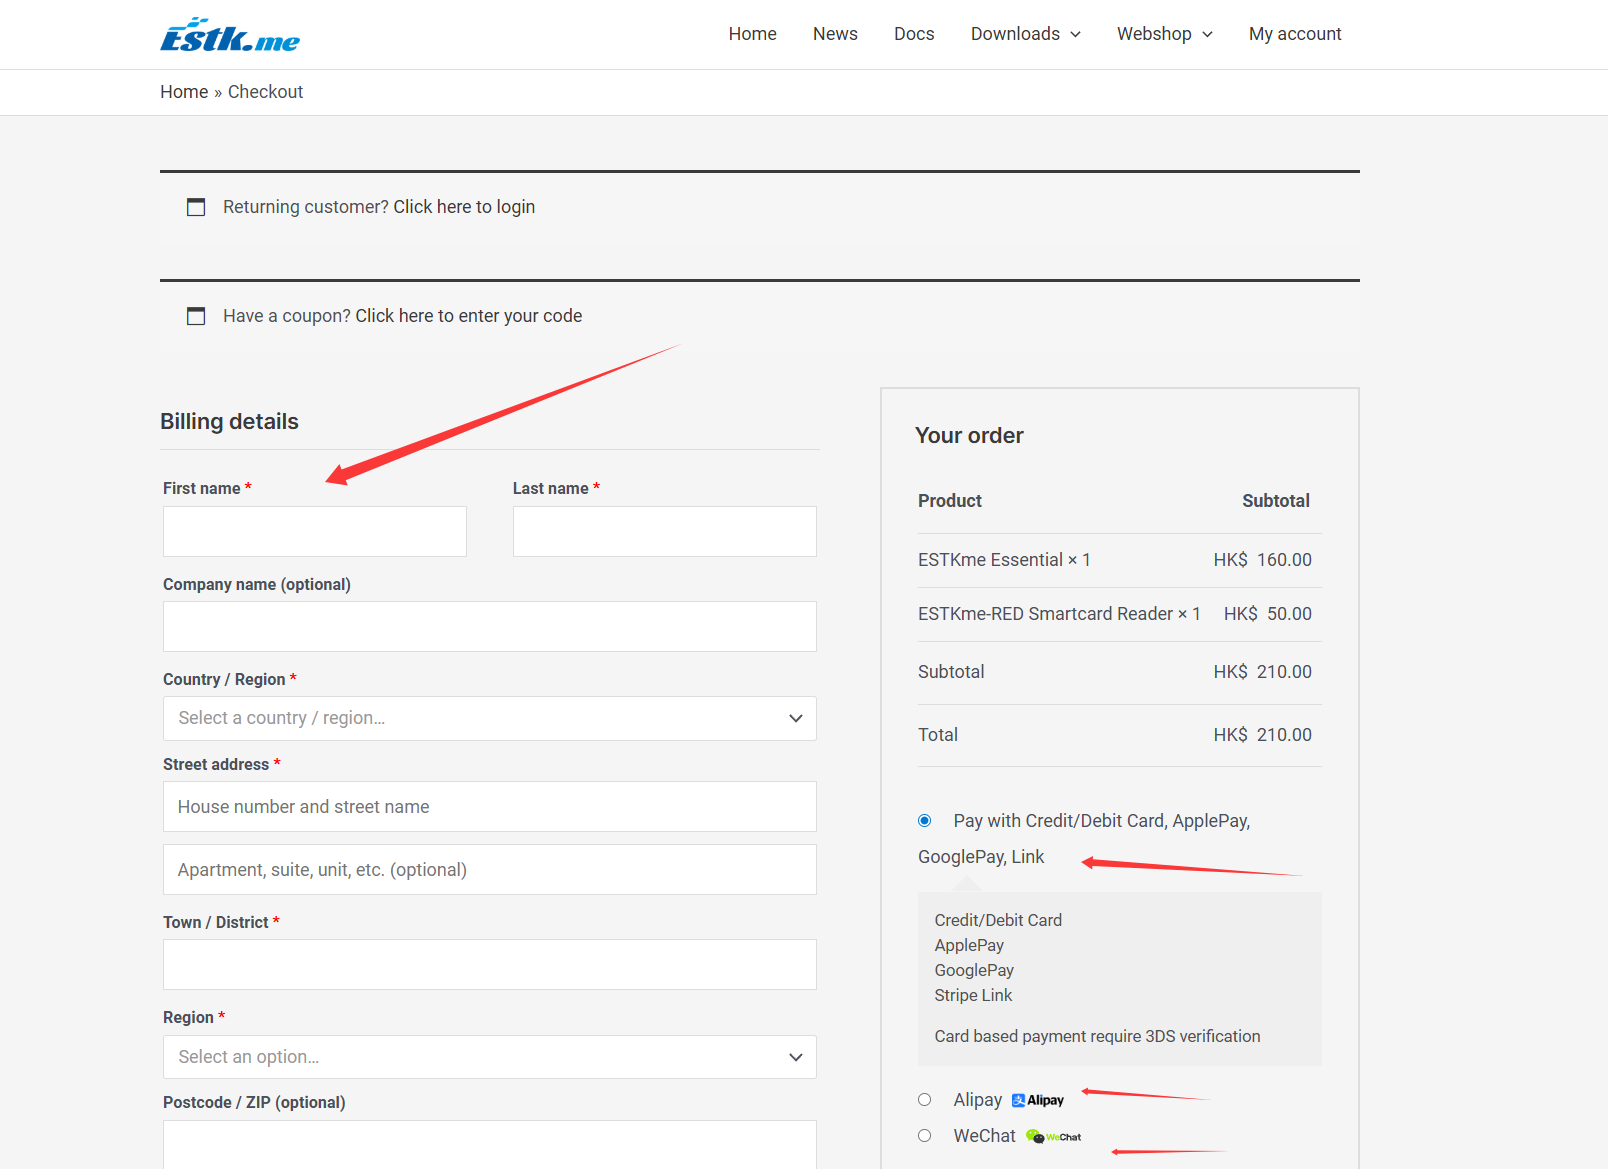
Task: Click the Webshop menu chevron icon
Action: coord(1207,34)
